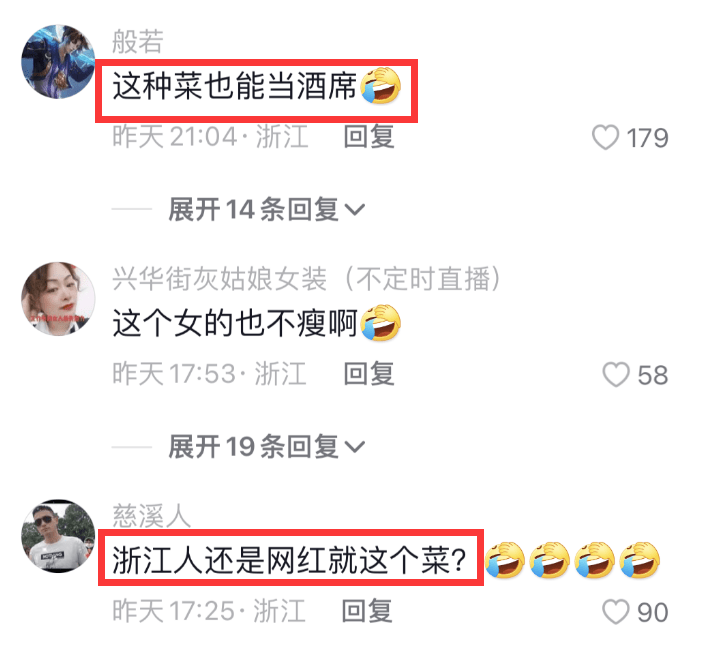Open 般若's profile avatar
The image size is (707, 655).
[58, 61]
